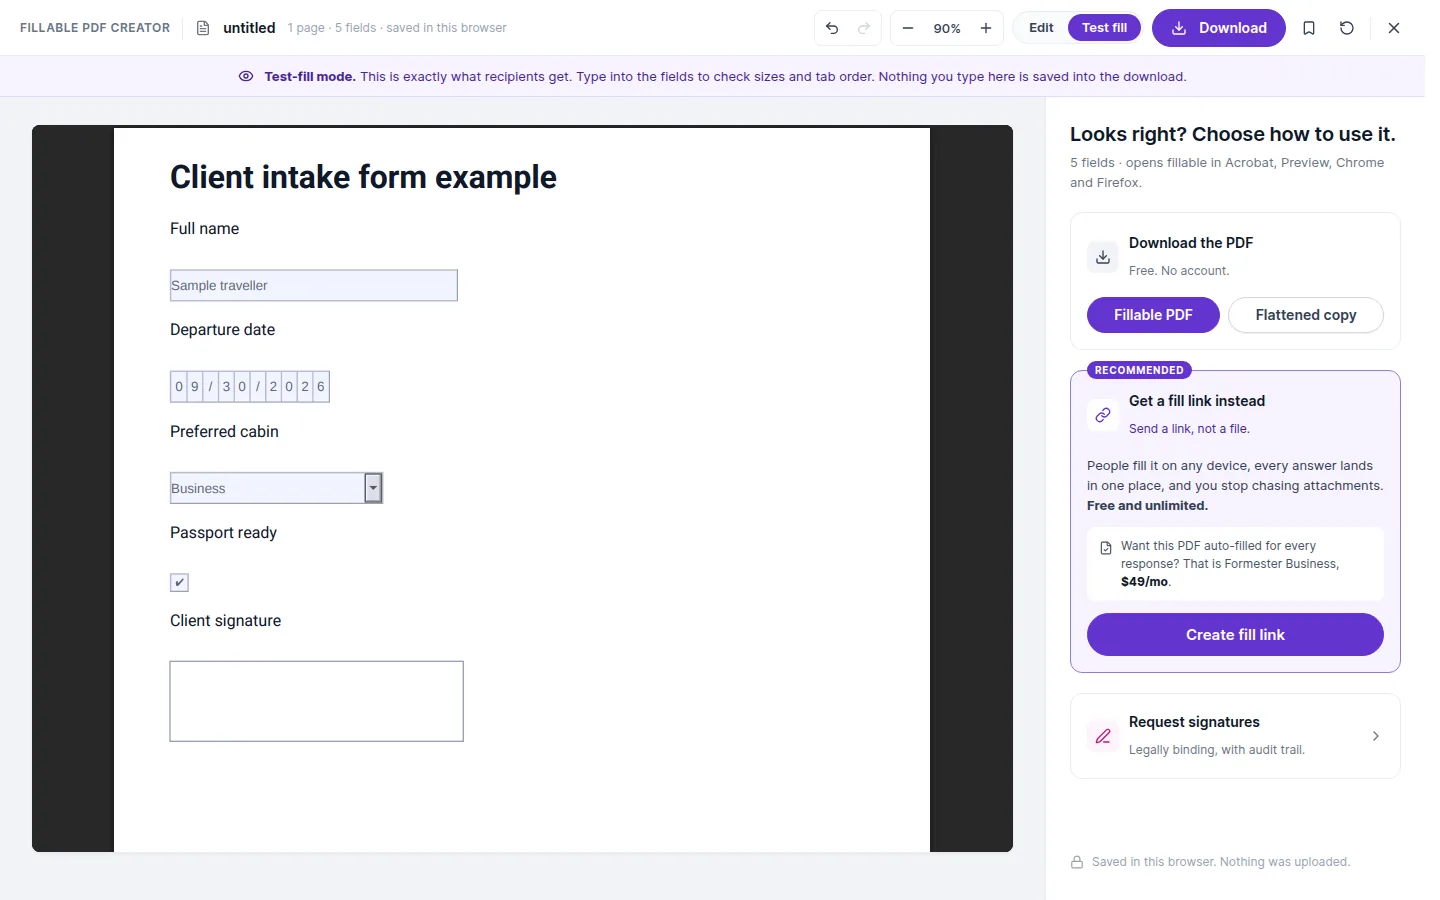
Task: Click the Fillable PDF button
Action: [1153, 315]
